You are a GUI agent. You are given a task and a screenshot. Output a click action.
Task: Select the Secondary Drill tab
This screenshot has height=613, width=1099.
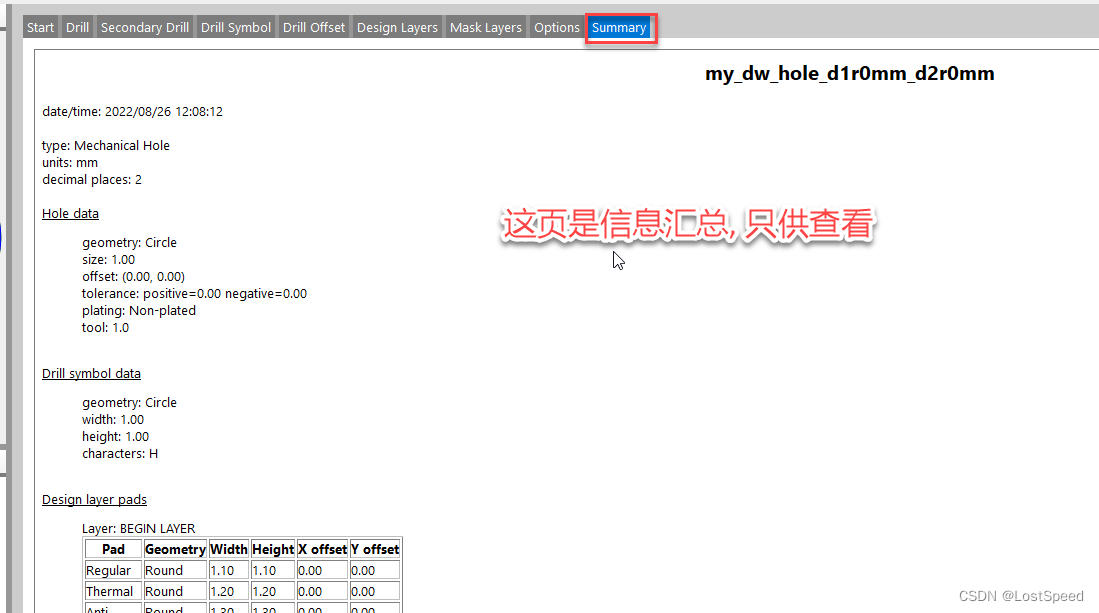(x=145, y=27)
